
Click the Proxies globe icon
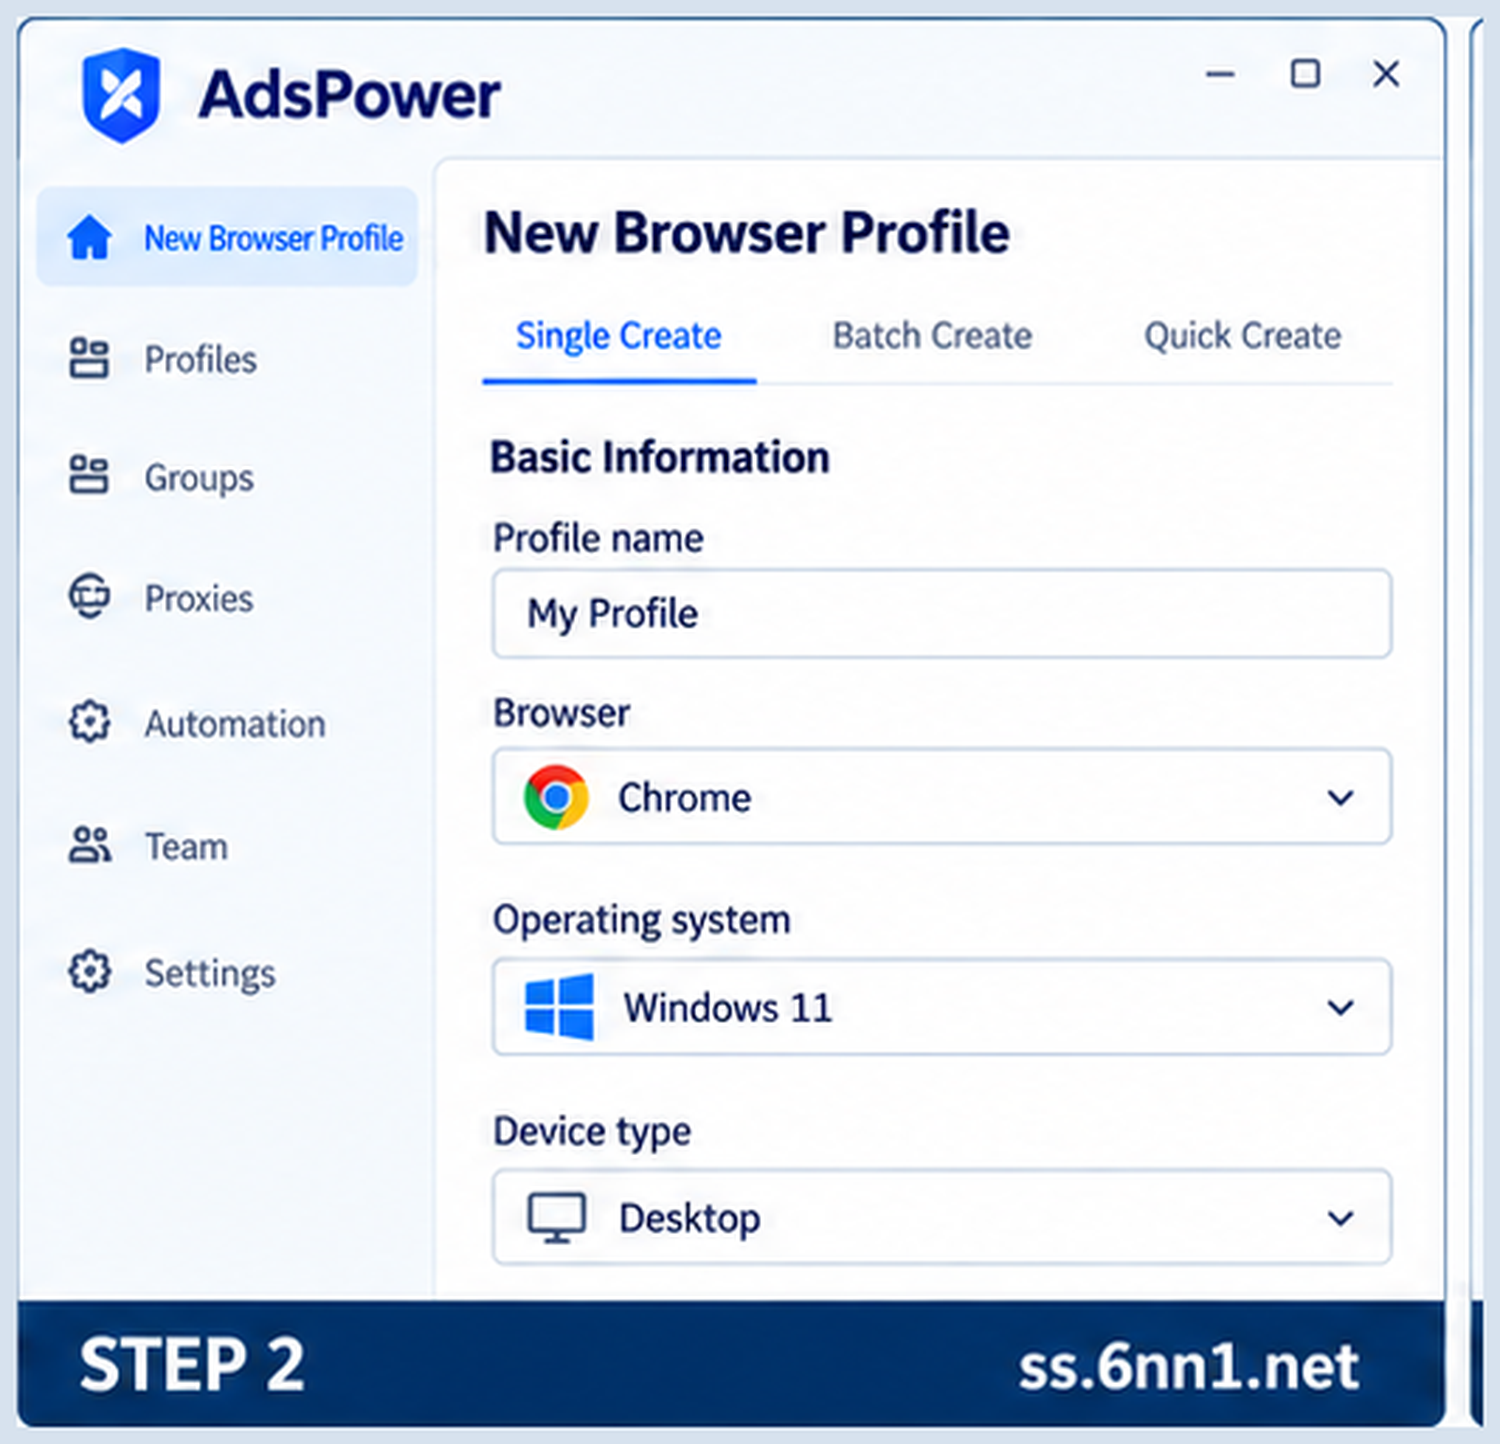[89, 597]
